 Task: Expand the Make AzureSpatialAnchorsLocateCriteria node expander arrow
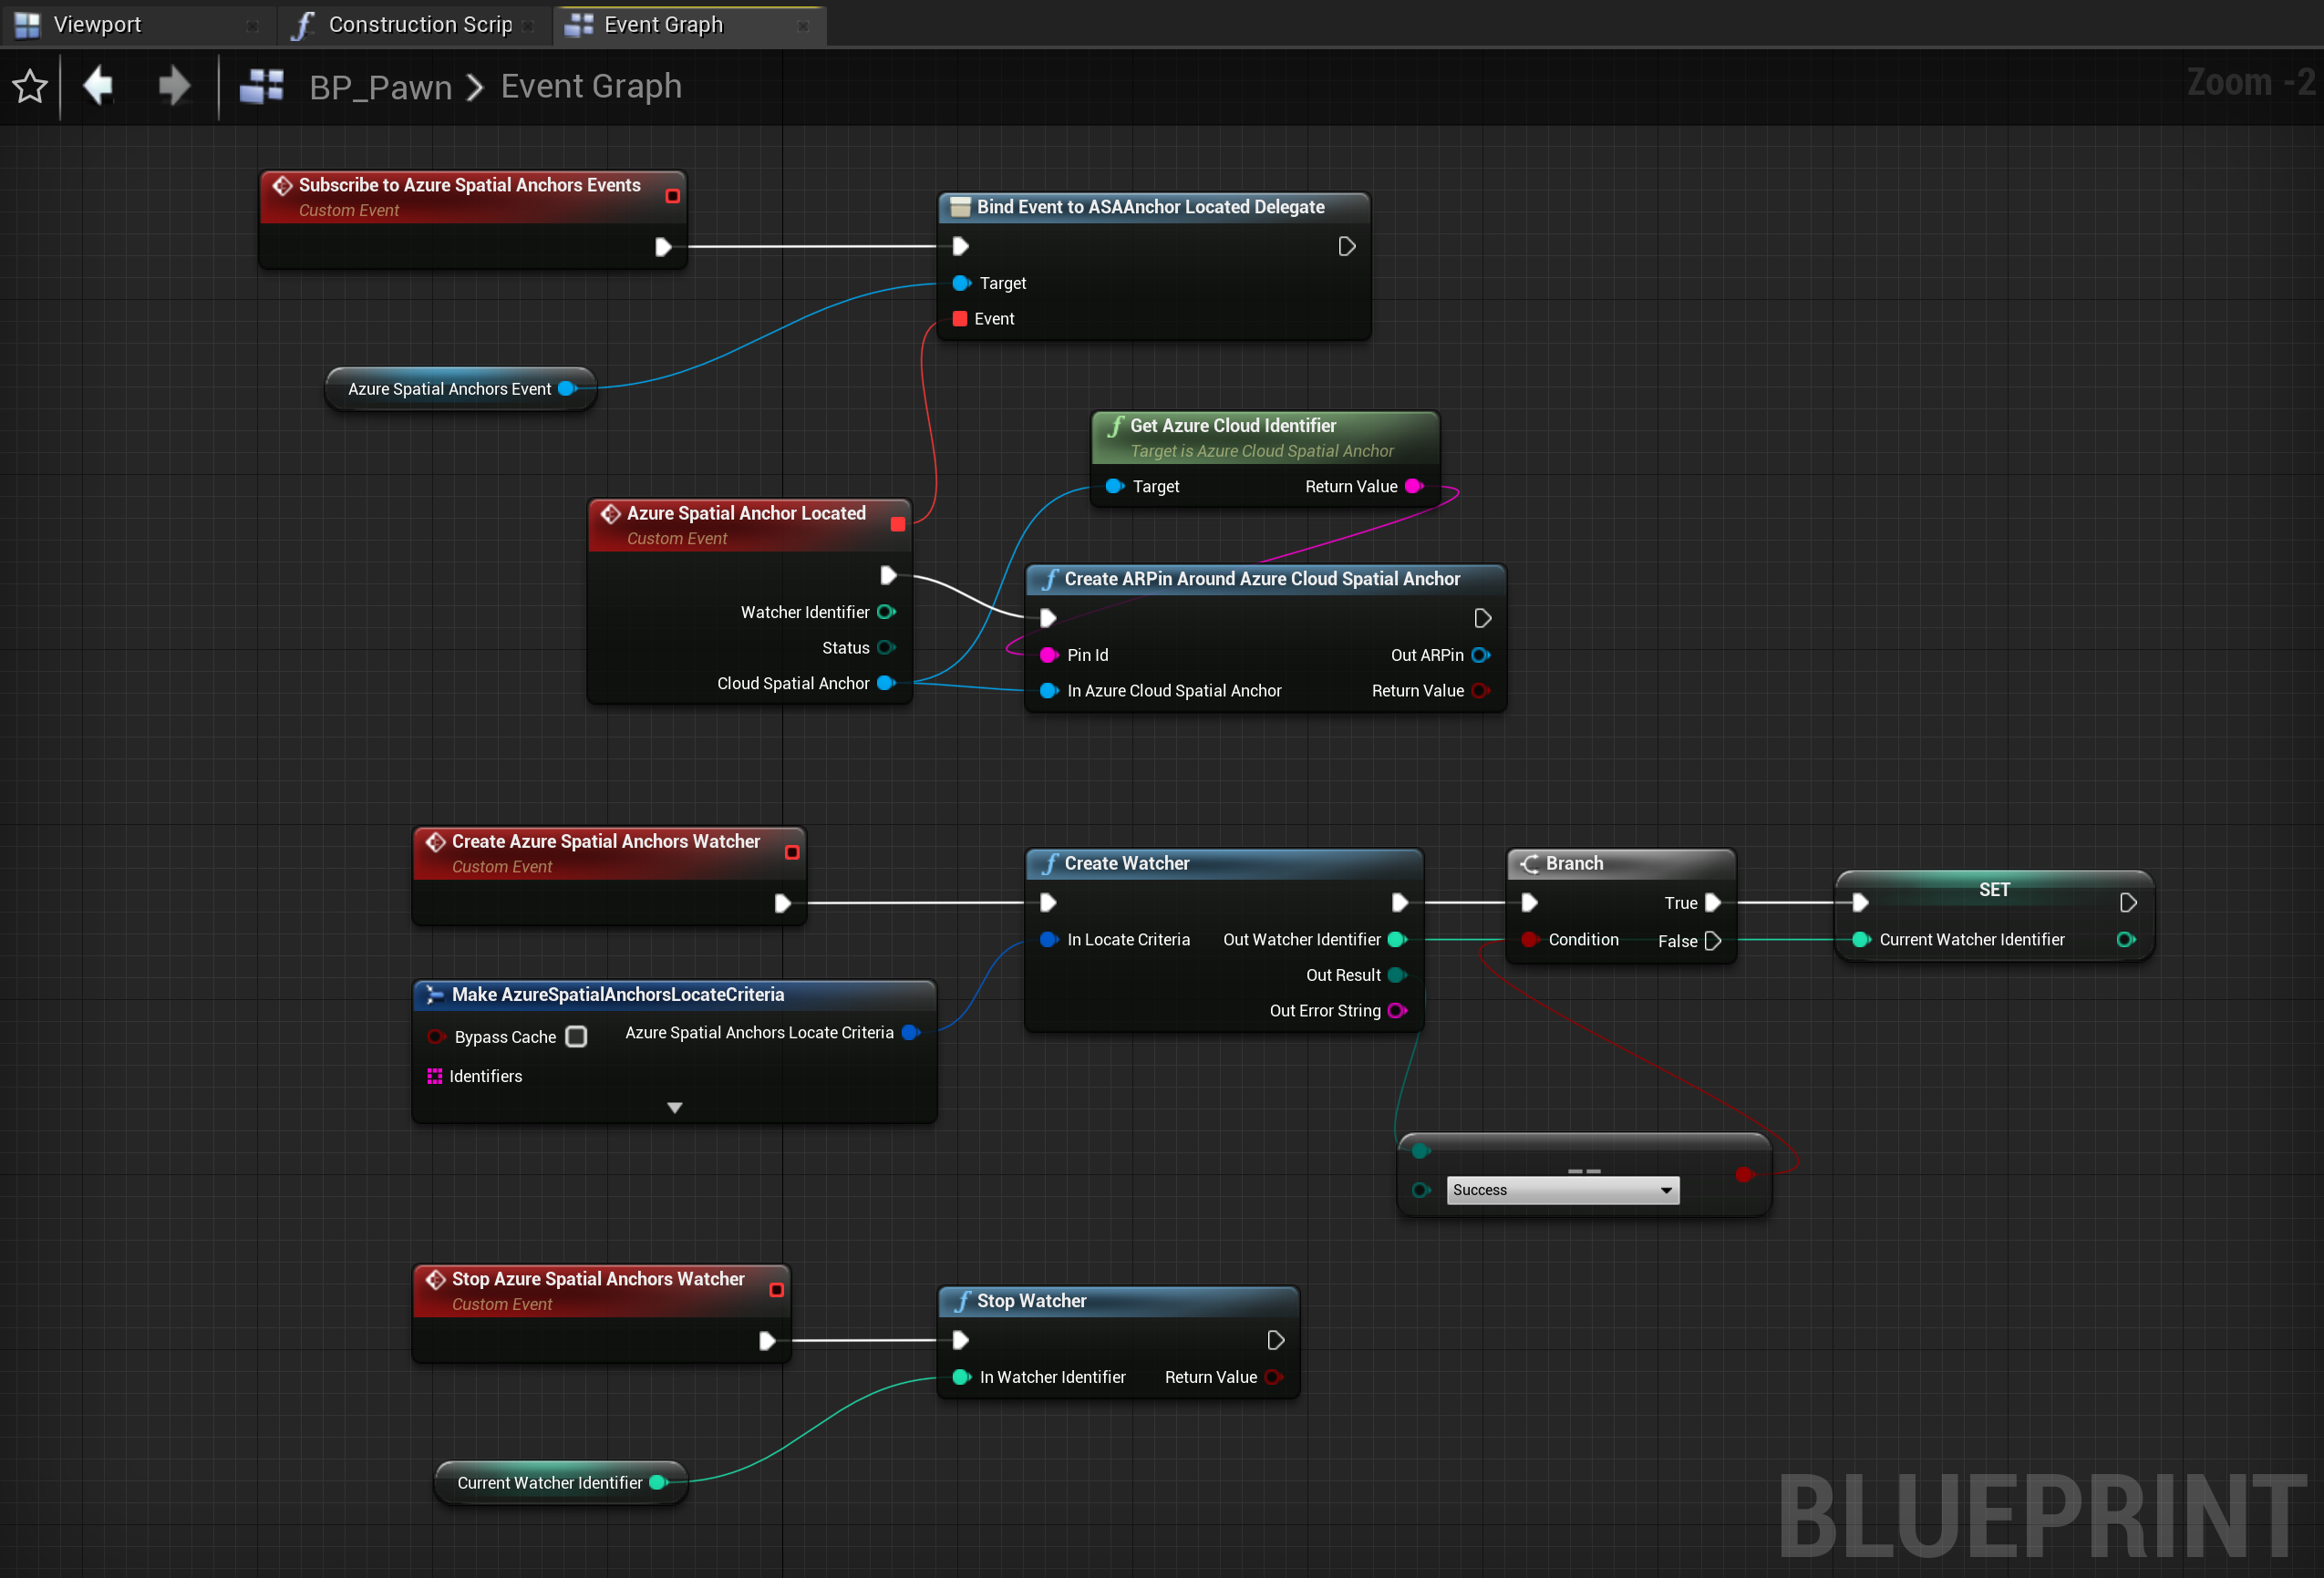[673, 1106]
